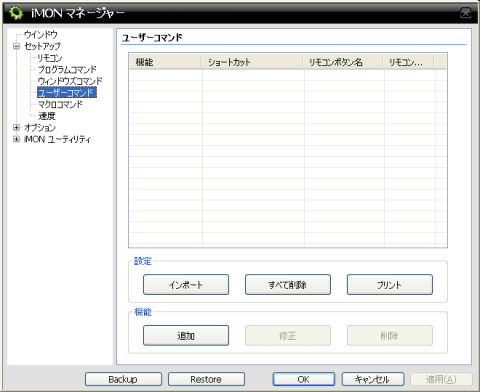480x392 pixels.
Task: Select ウインドウ in the tree
Action: [x=41, y=35]
